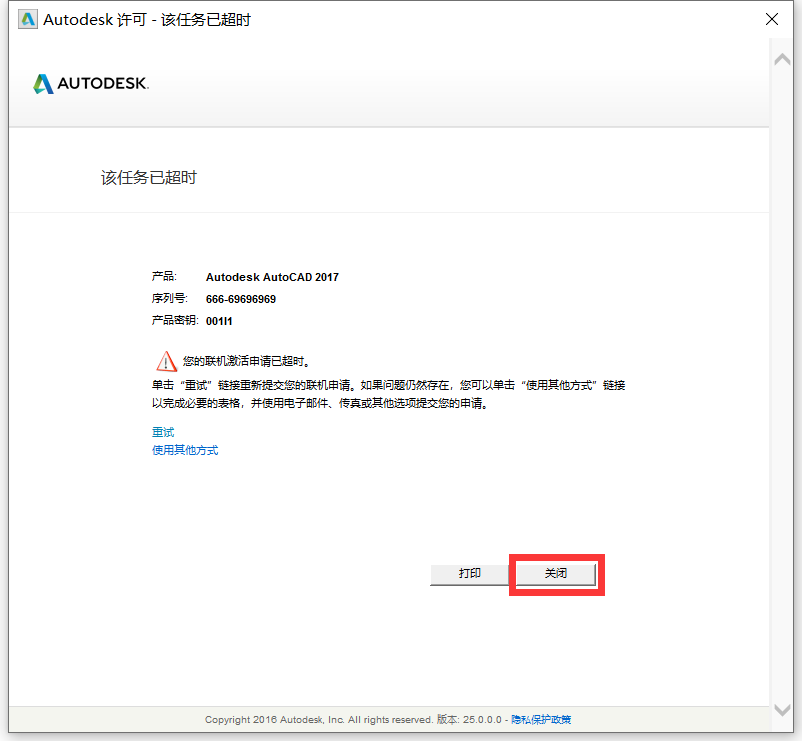Click the Autodesk logo in the header
802x741 pixels.
[91, 83]
